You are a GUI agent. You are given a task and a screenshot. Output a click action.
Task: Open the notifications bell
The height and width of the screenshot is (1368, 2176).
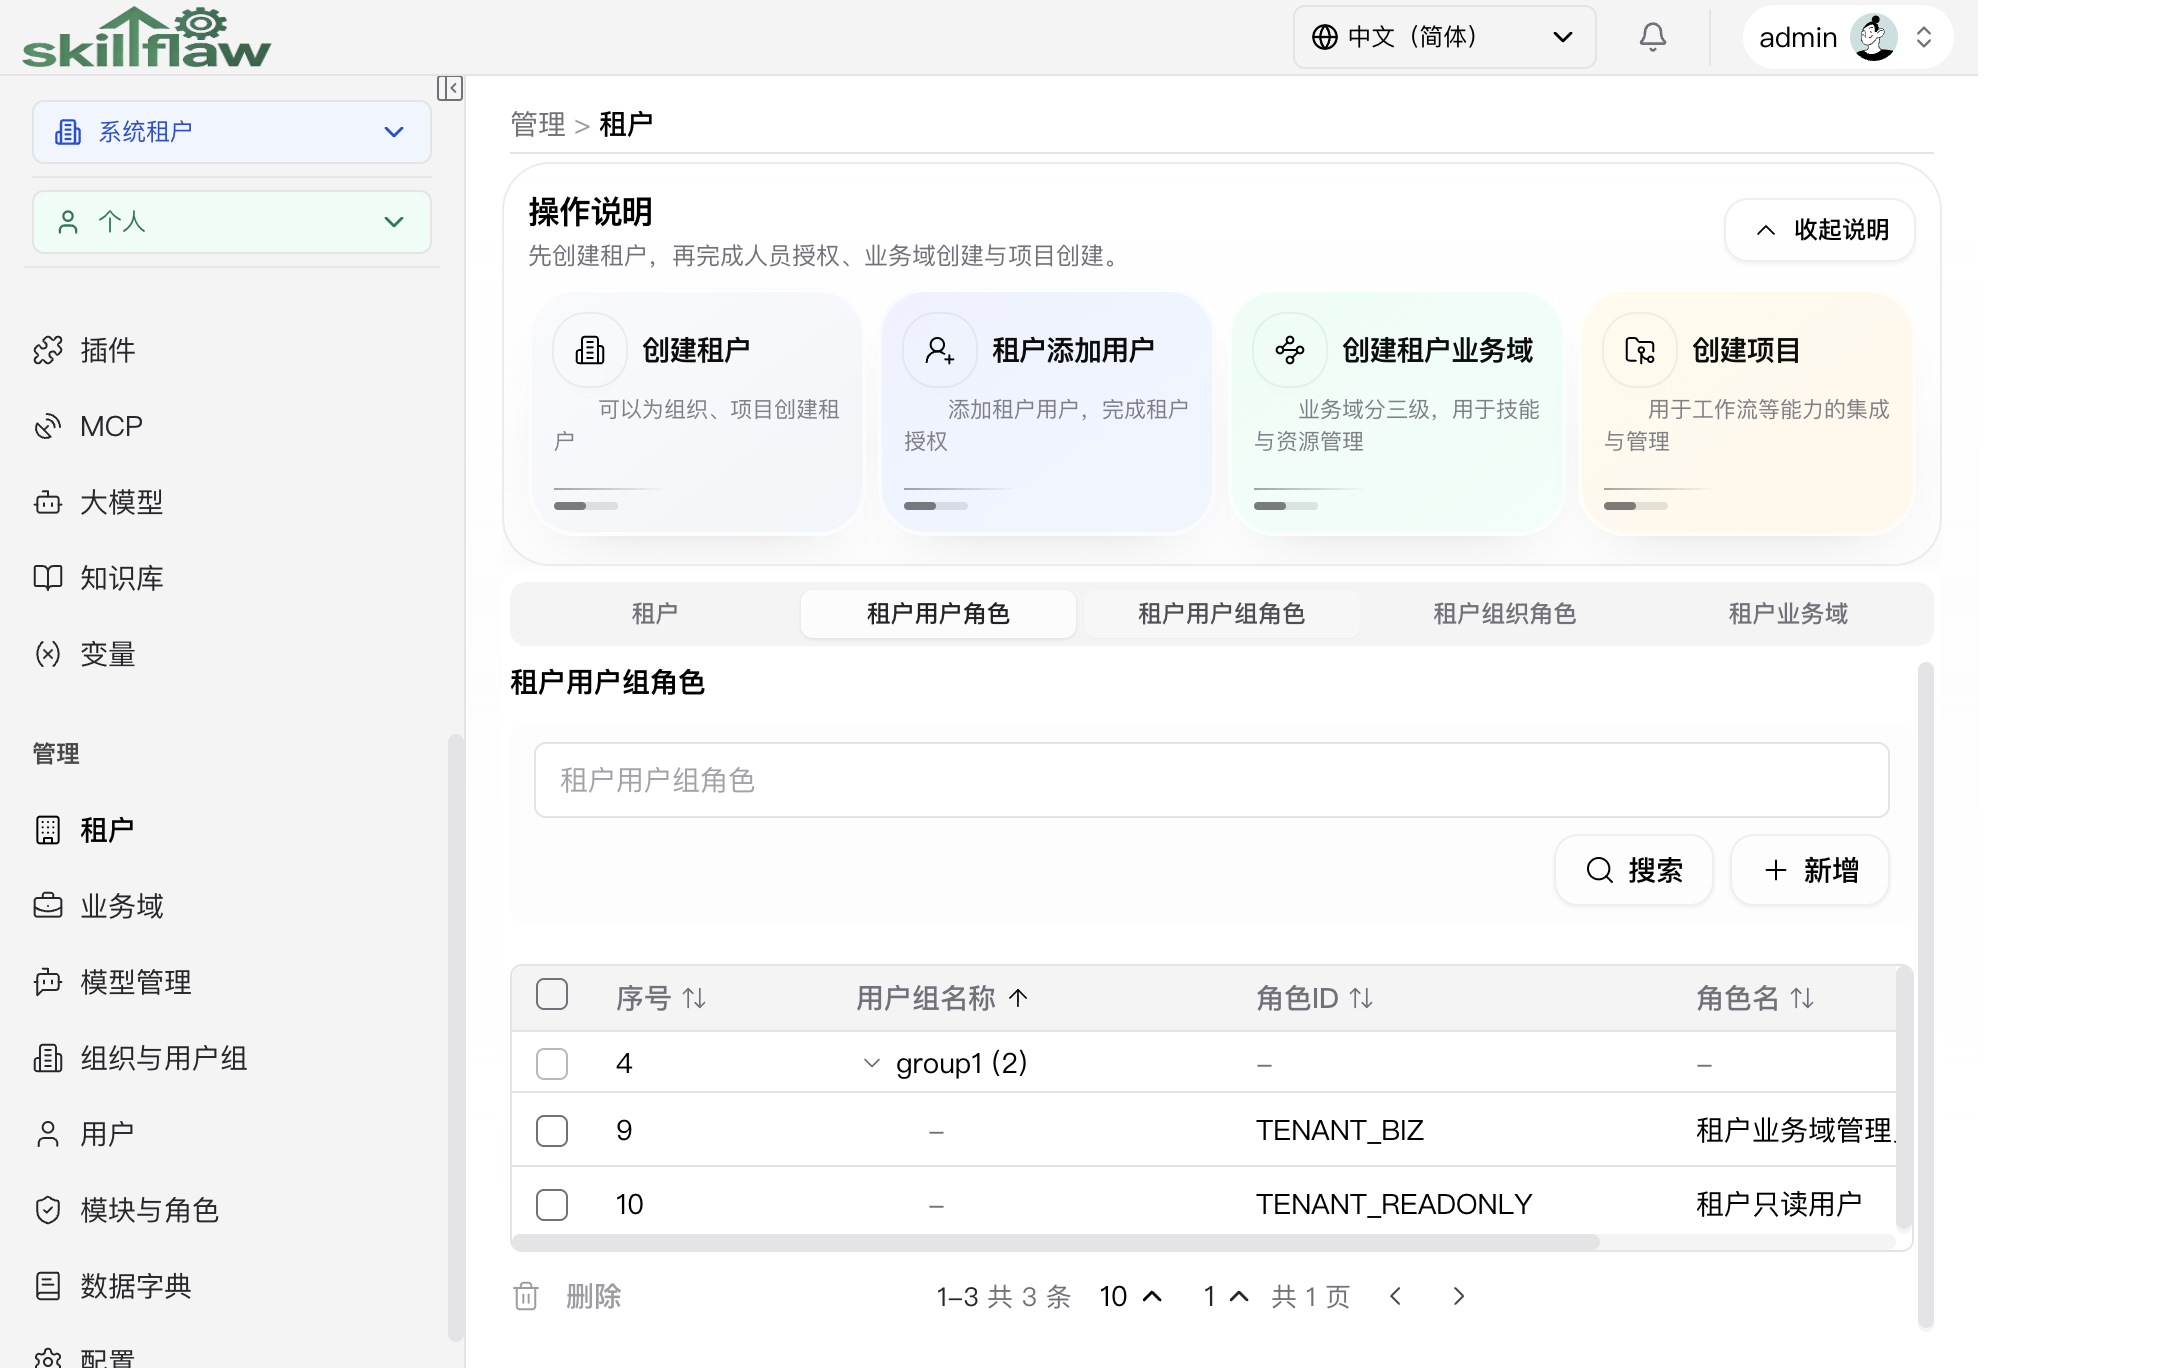coord(1652,37)
